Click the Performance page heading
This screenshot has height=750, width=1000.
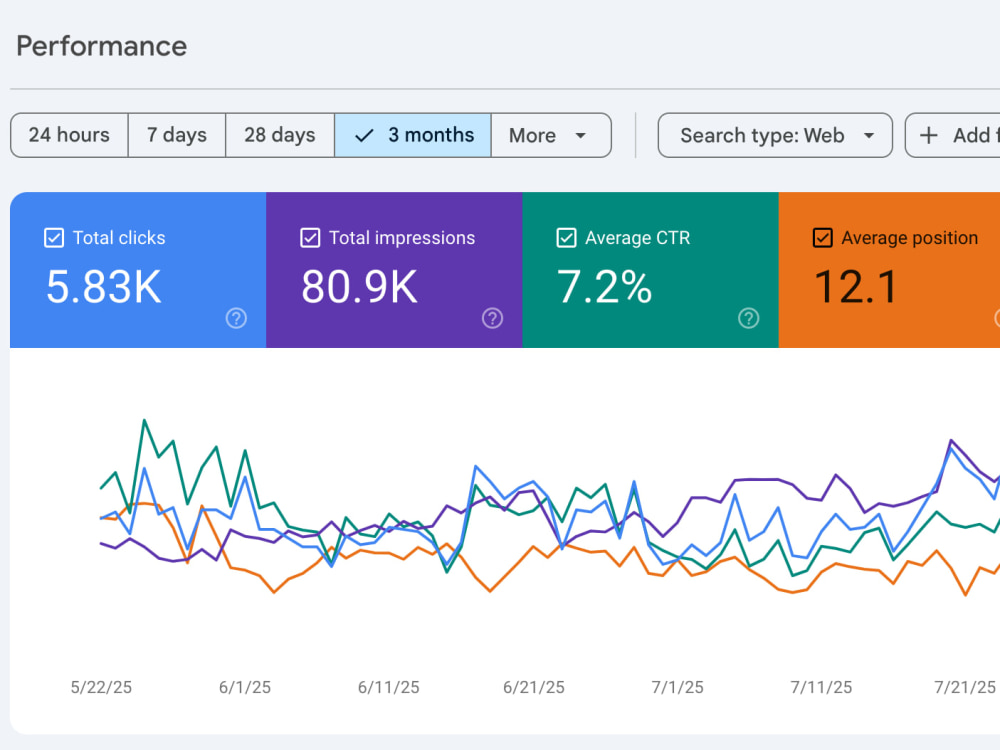(101, 46)
